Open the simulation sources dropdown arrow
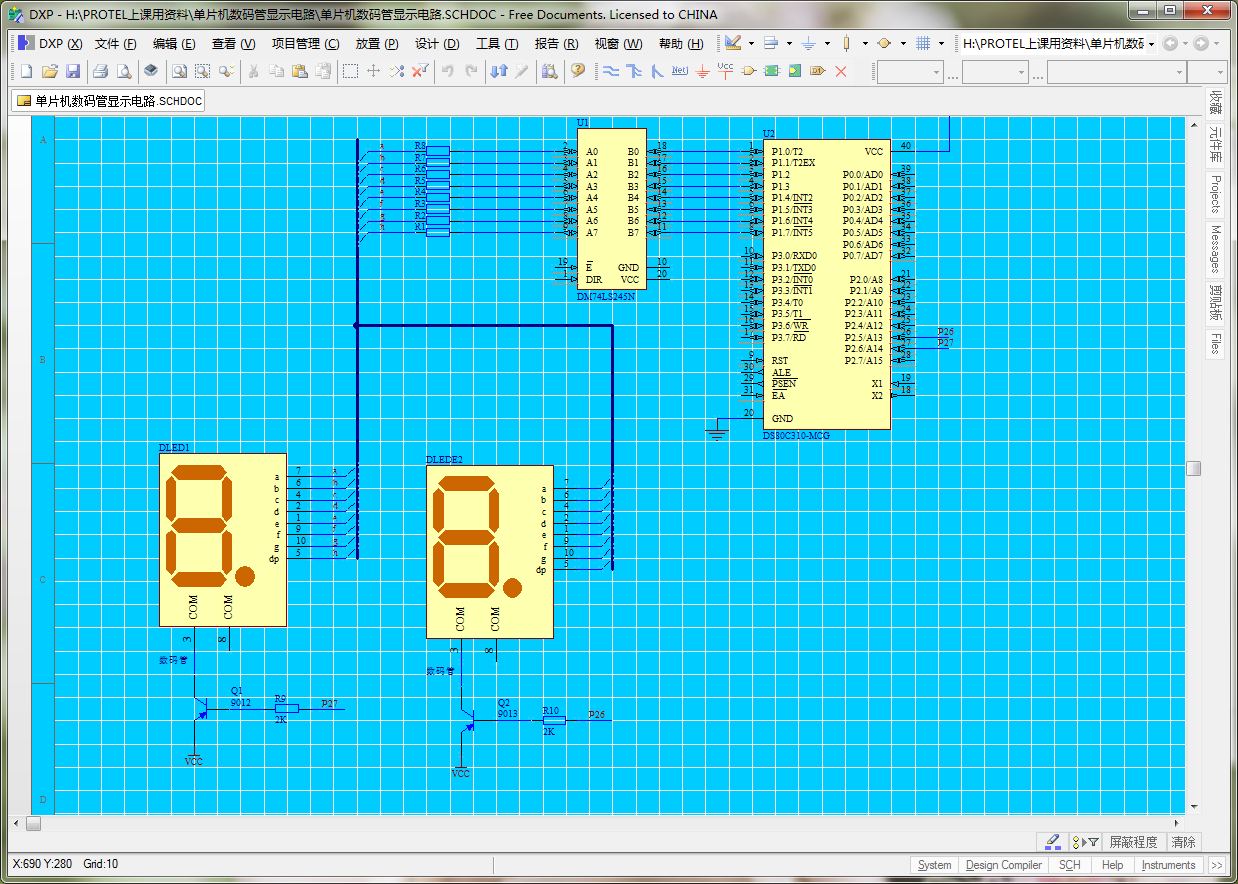 coord(903,44)
